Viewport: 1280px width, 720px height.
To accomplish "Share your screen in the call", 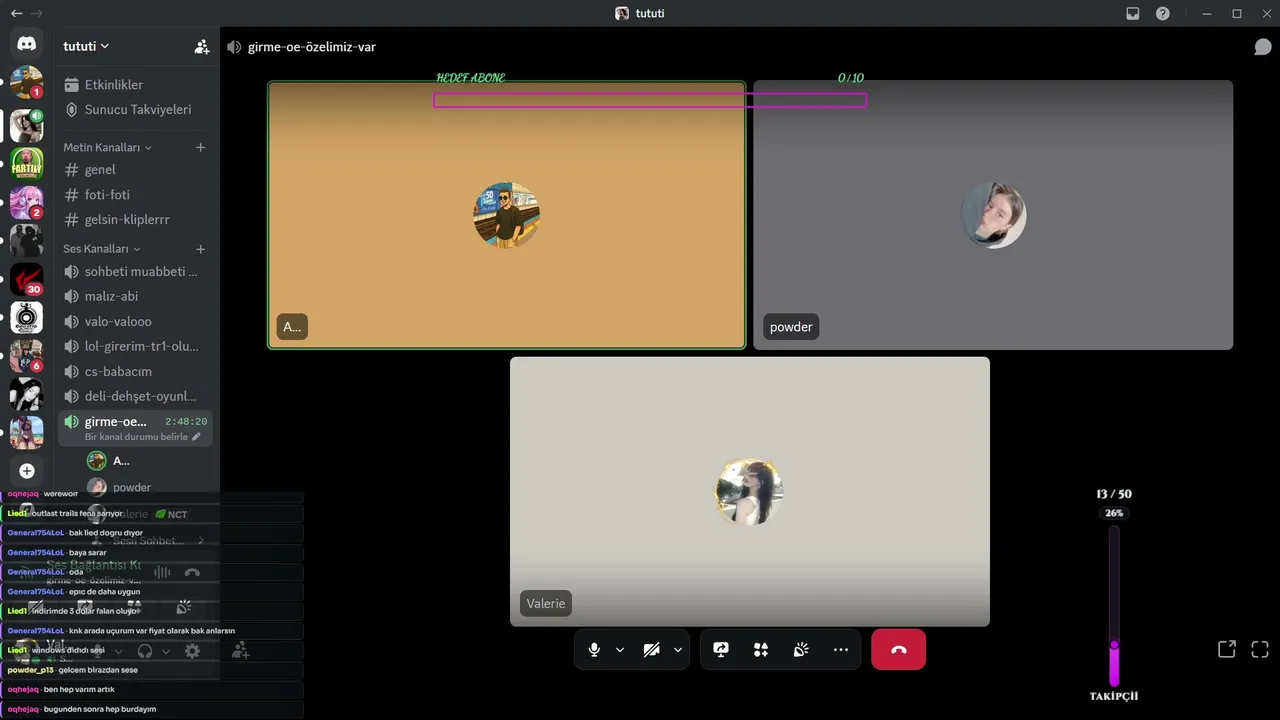I will click(x=721, y=650).
